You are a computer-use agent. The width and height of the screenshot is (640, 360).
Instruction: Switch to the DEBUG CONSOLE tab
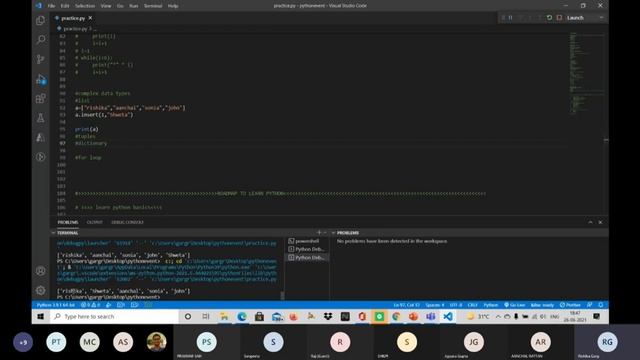[x=127, y=222]
